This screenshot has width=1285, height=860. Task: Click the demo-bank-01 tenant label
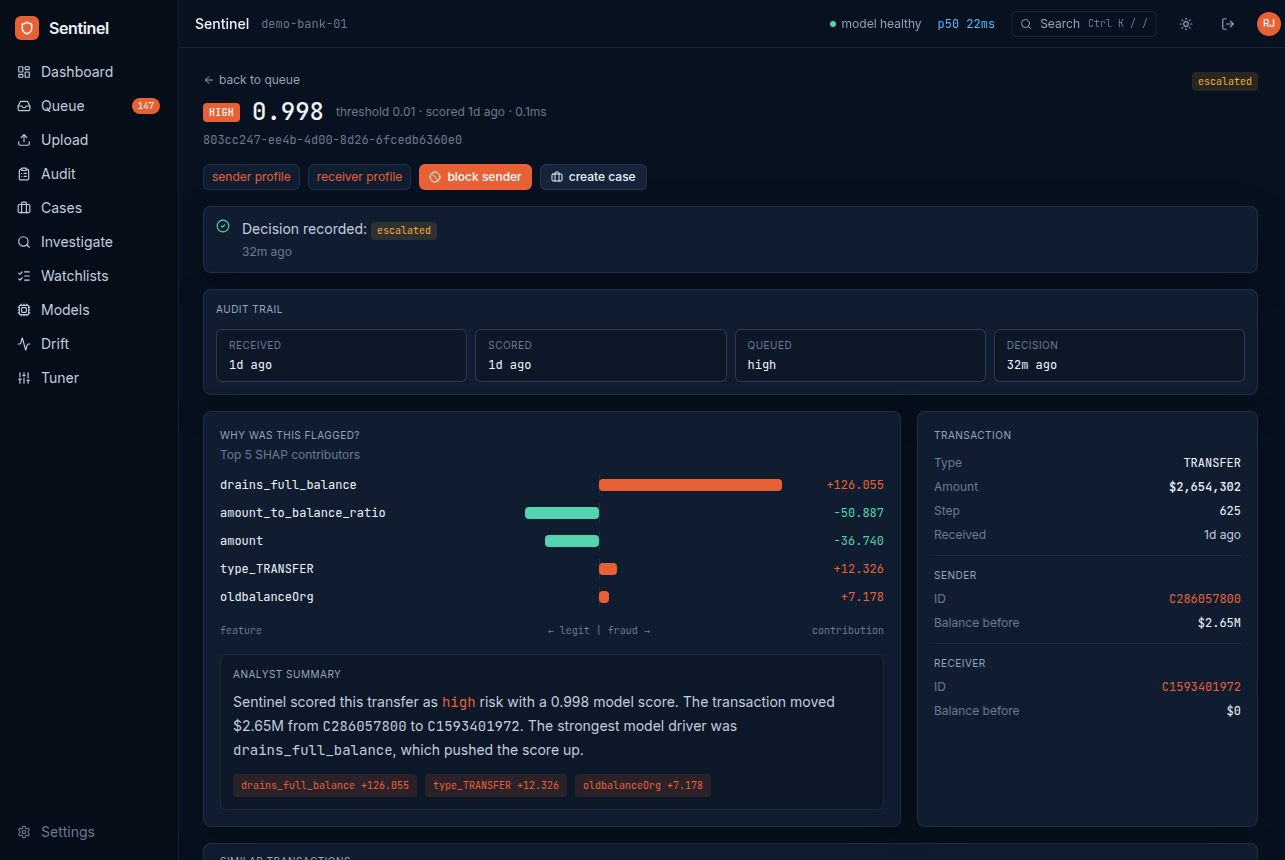click(x=304, y=24)
